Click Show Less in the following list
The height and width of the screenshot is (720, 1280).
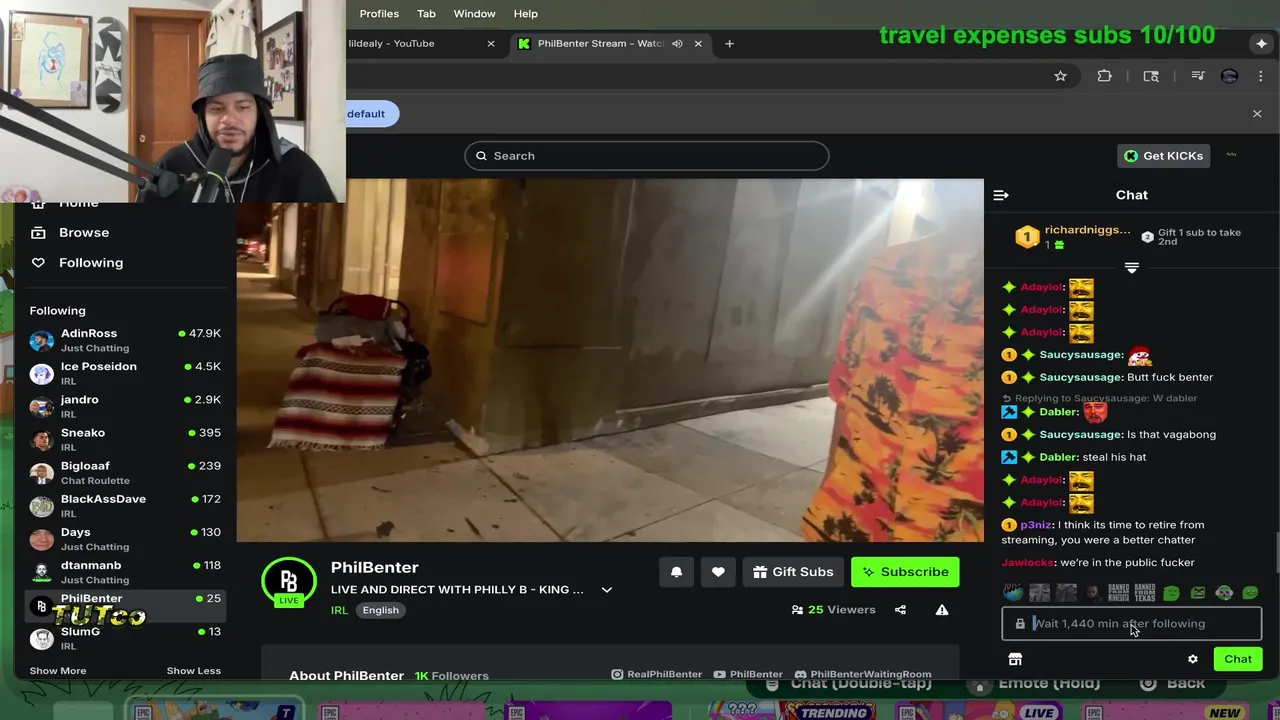(x=194, y=671)
